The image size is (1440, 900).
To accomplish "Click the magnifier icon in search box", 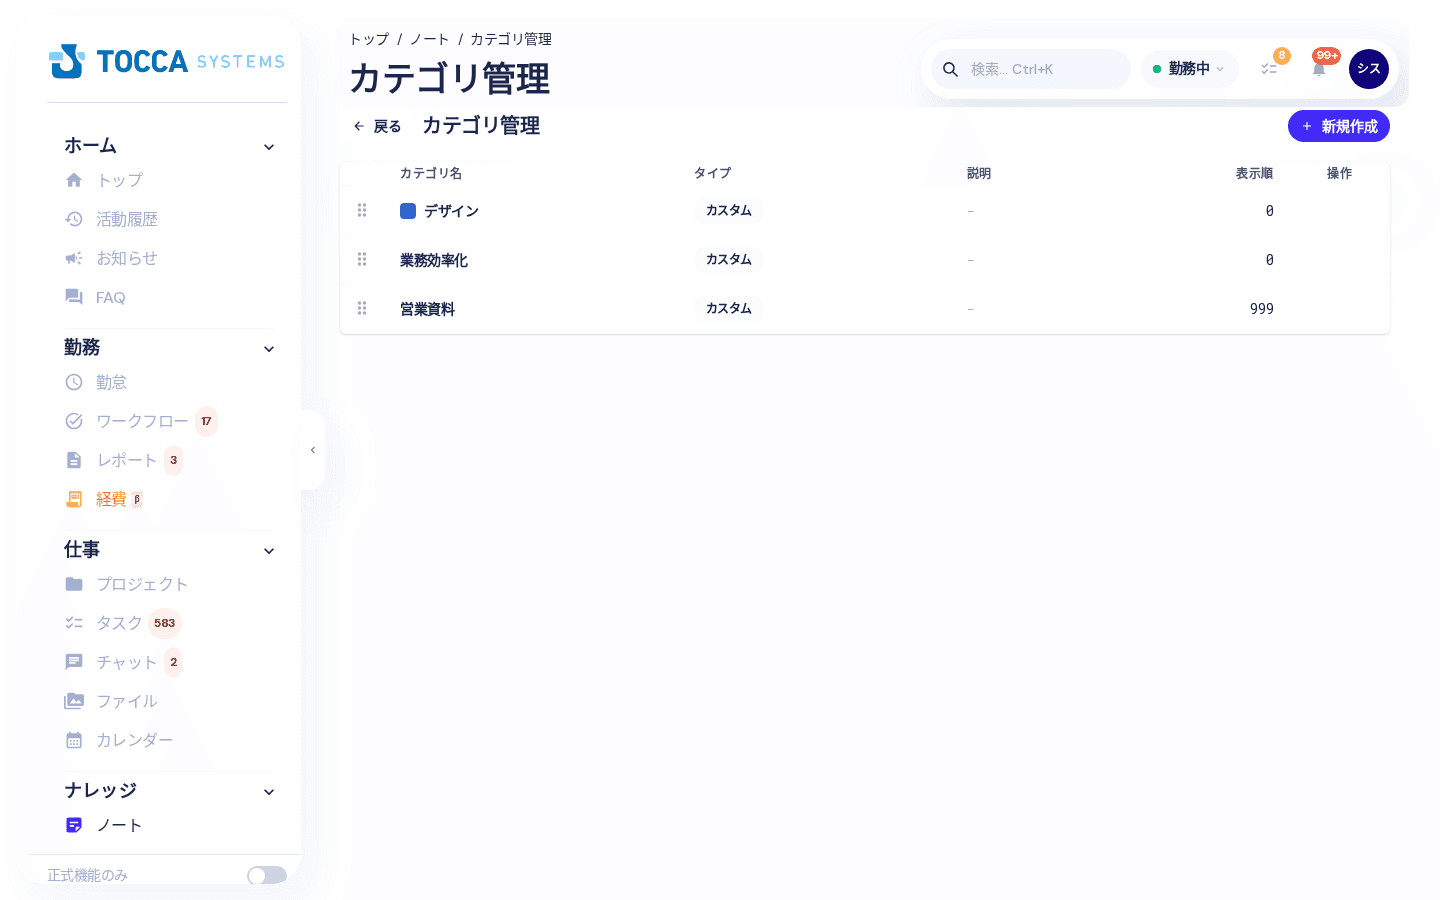I will [951, 69].
